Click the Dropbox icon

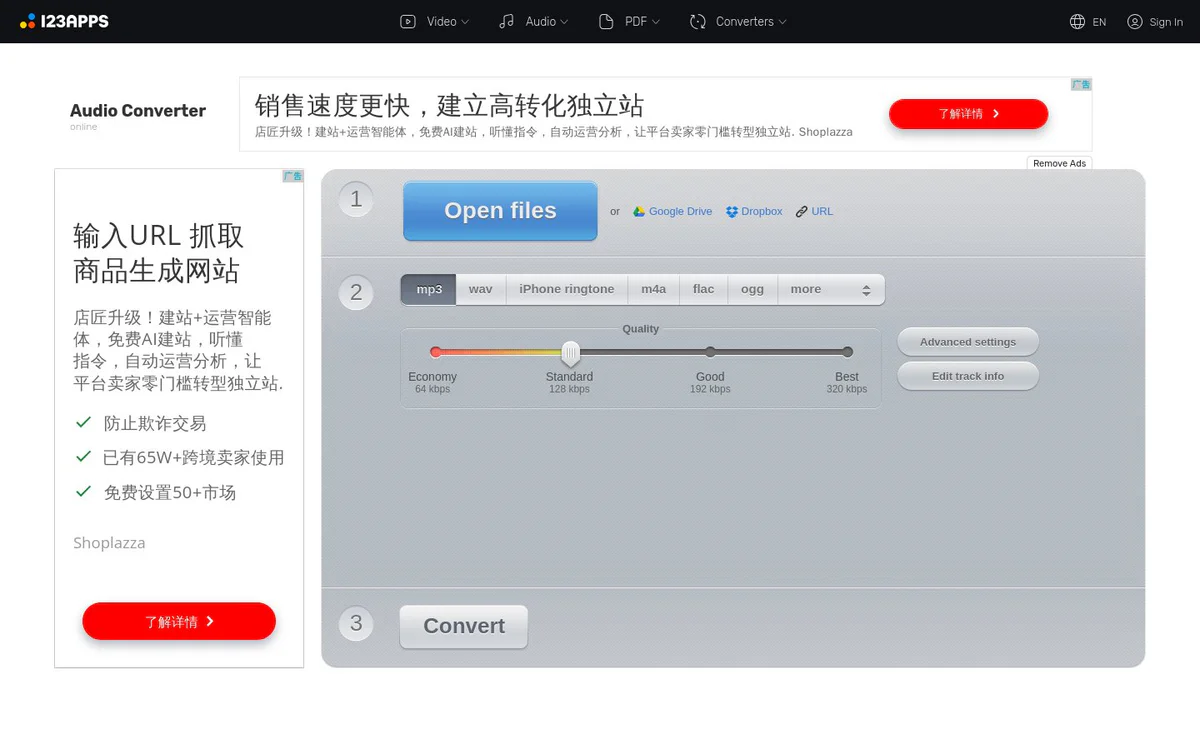click(x=732, y=211)
